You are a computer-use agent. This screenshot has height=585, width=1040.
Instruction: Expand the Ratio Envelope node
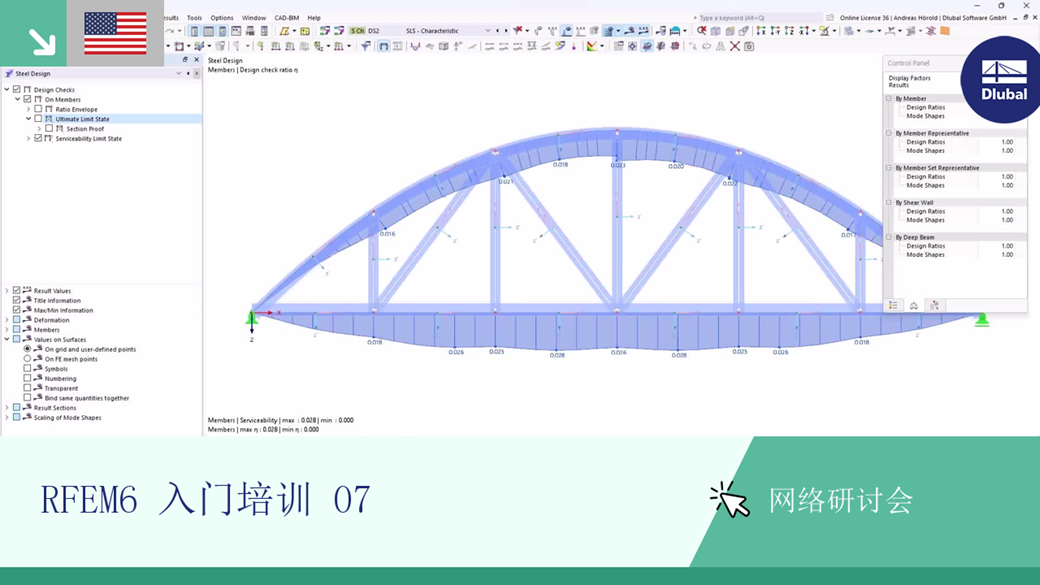click(29, 109)
